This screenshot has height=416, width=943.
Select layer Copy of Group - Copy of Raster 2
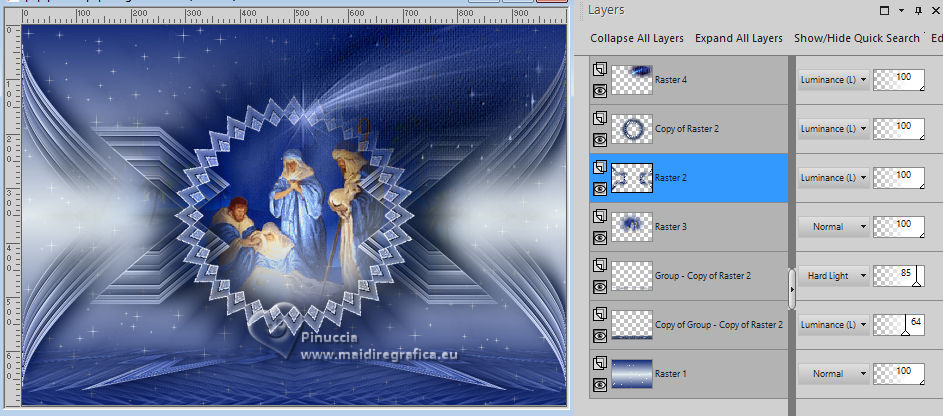(719, 325)
